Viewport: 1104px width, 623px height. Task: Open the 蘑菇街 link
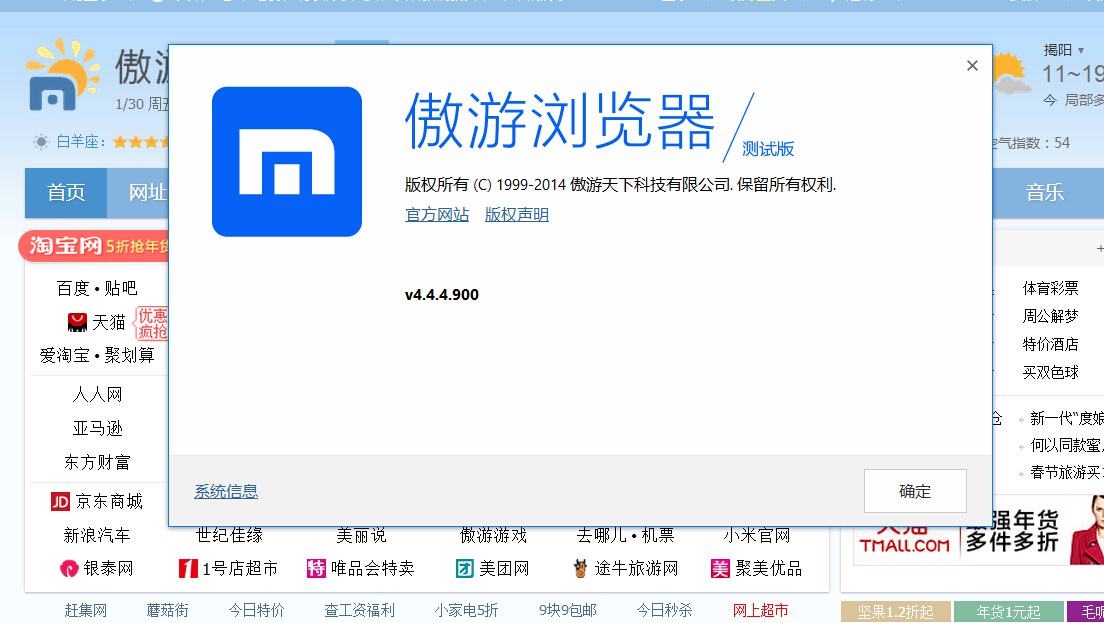point(167,610)
